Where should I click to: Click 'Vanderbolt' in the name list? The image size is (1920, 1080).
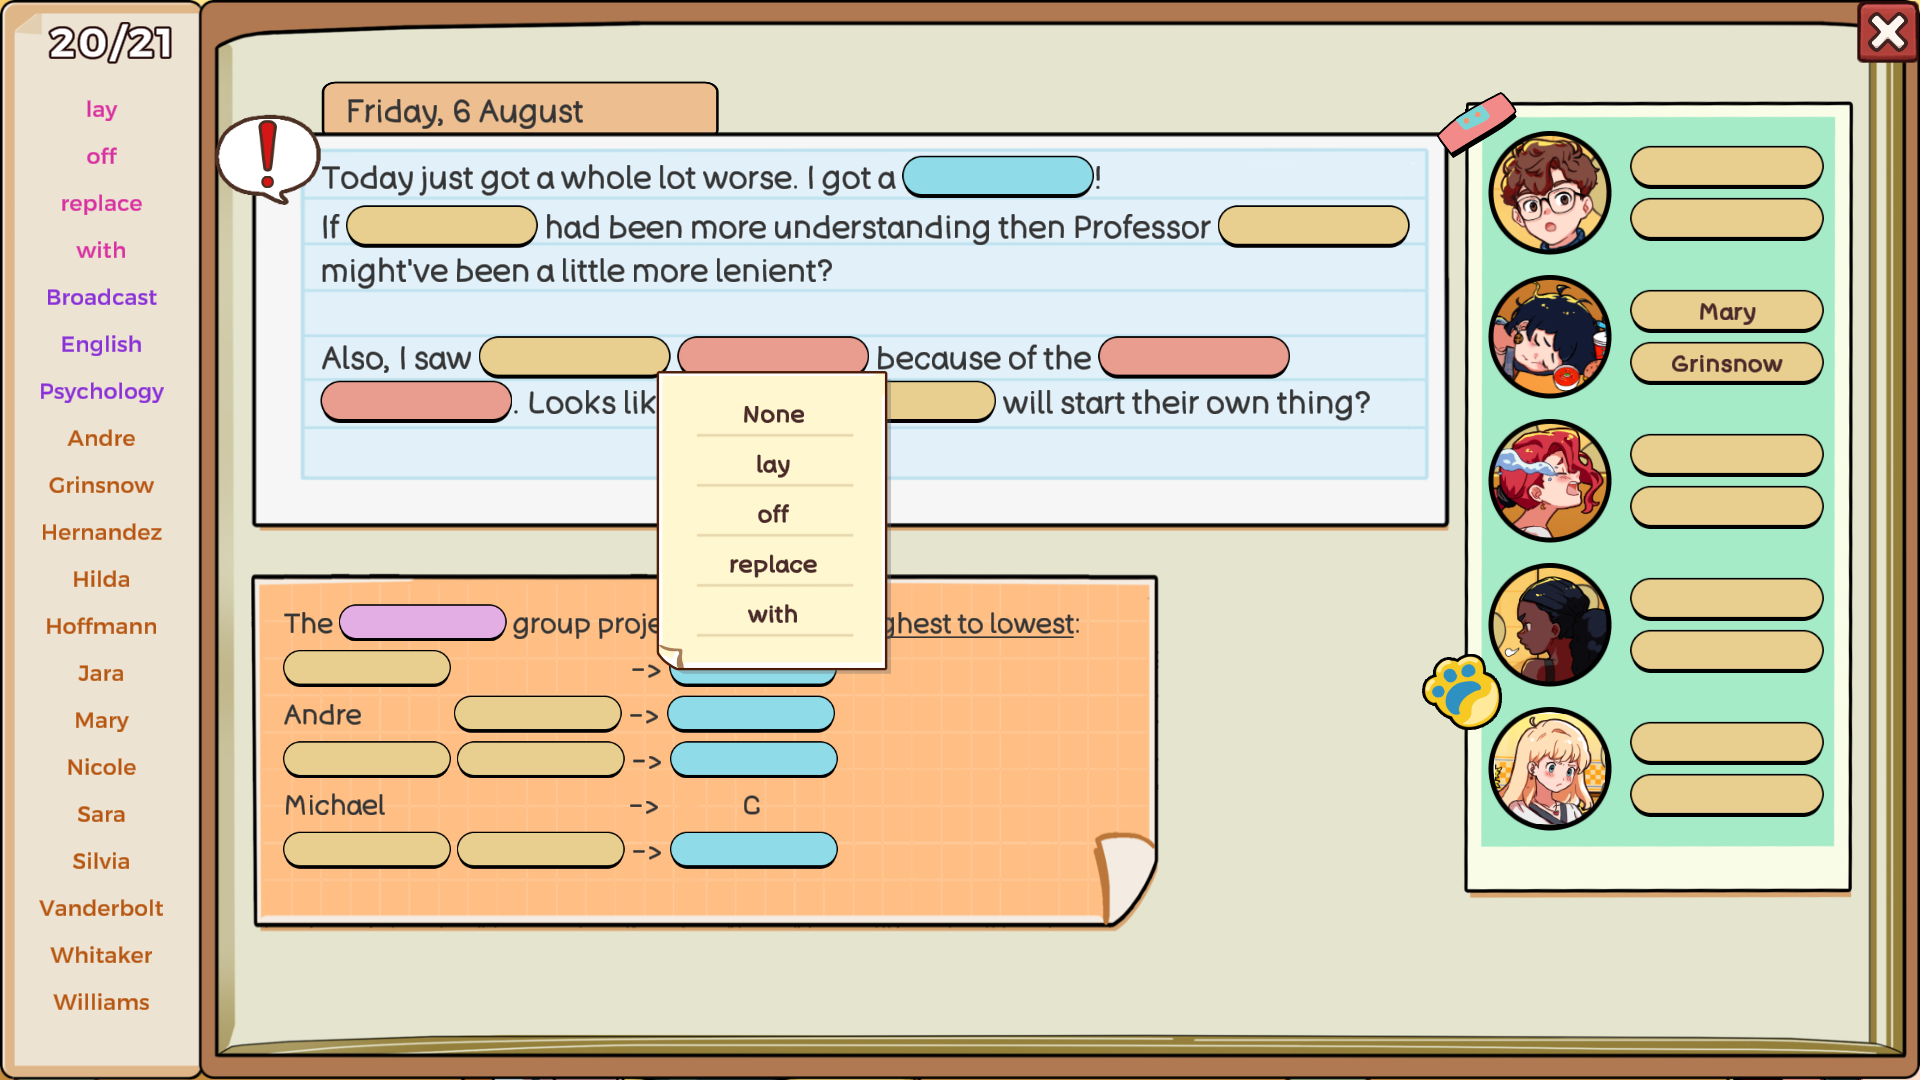point(101,908)
